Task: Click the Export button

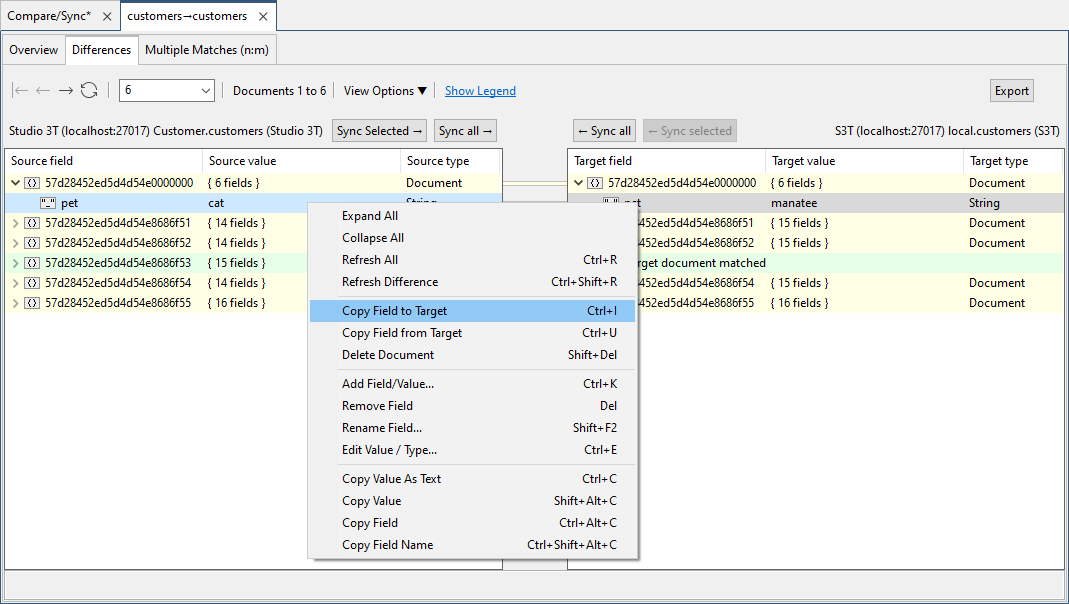Action: point(1012,91)
